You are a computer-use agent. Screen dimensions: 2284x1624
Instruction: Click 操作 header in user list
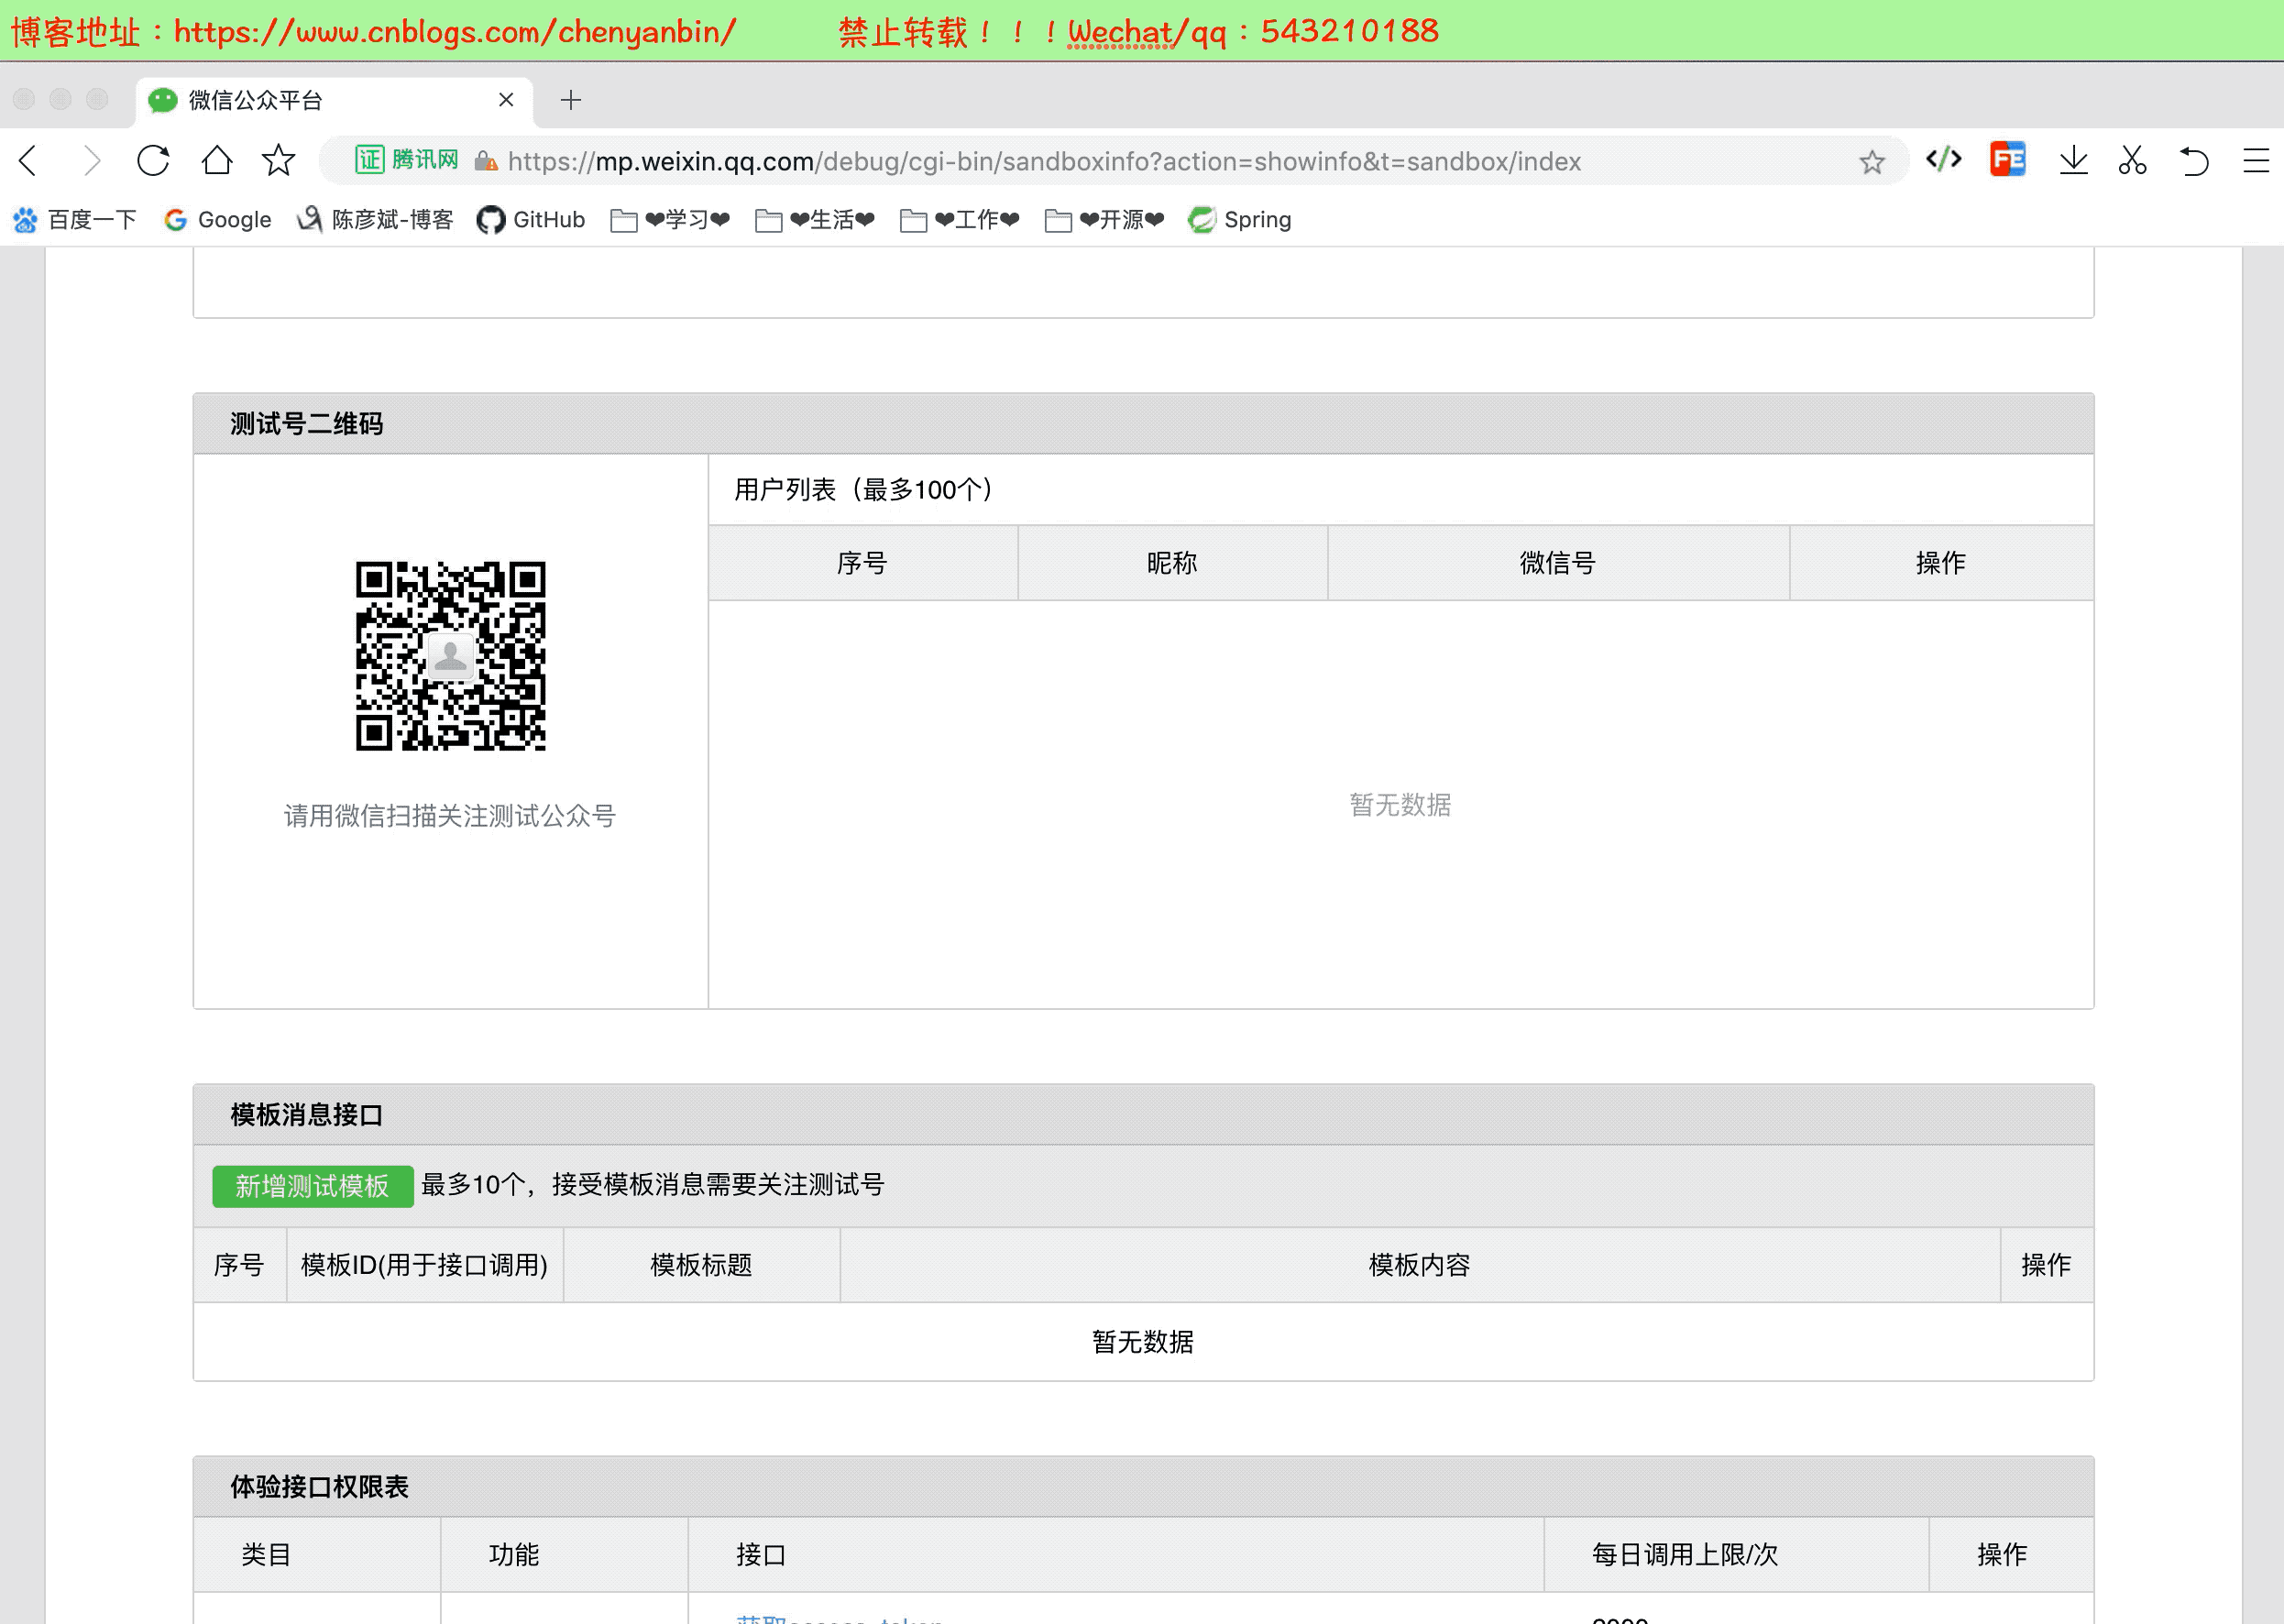tap(1940, 563)
